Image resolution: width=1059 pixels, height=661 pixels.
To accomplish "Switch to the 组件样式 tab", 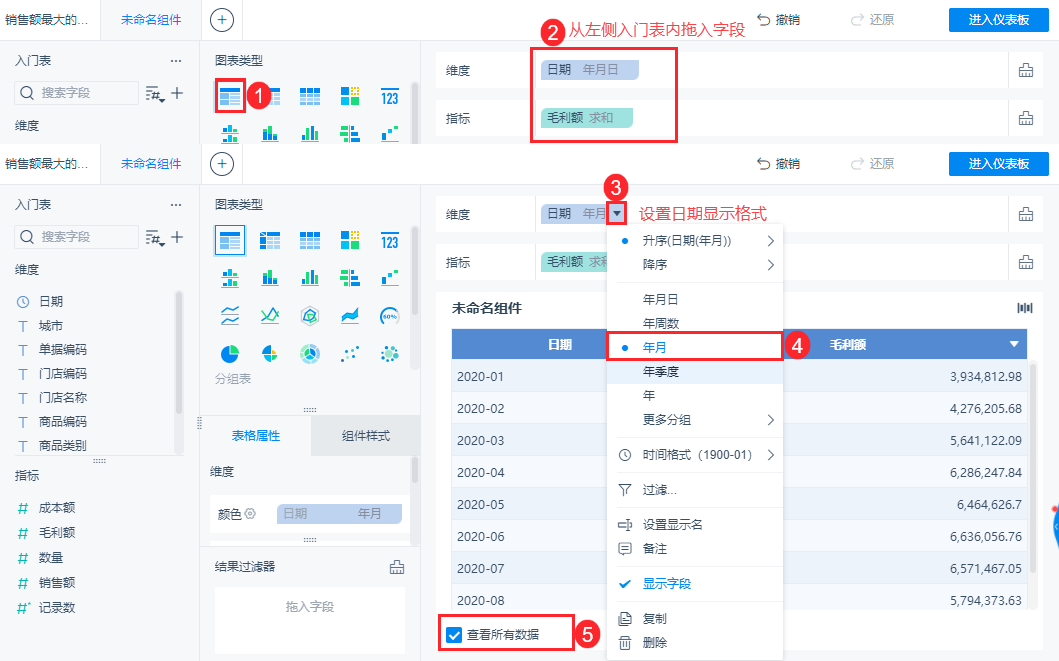I will click(x=365, y=436).
